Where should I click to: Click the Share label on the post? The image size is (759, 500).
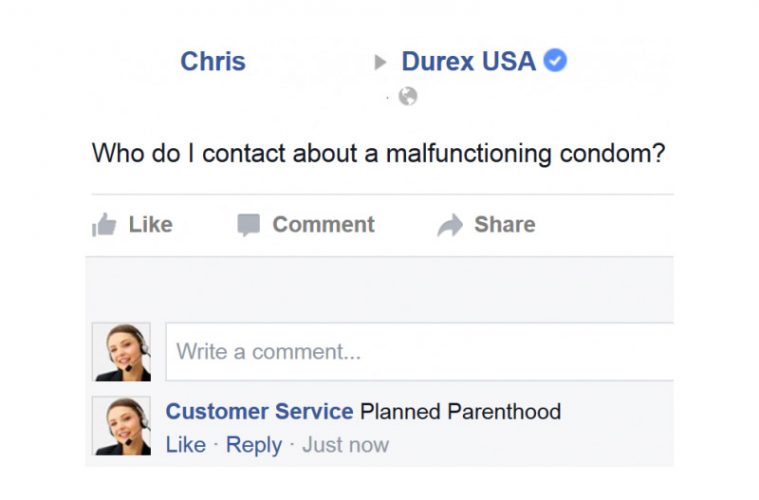click(505, 225)
